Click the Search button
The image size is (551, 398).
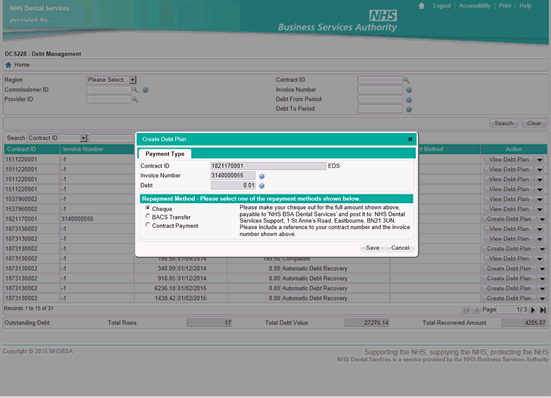pos(504,123)
